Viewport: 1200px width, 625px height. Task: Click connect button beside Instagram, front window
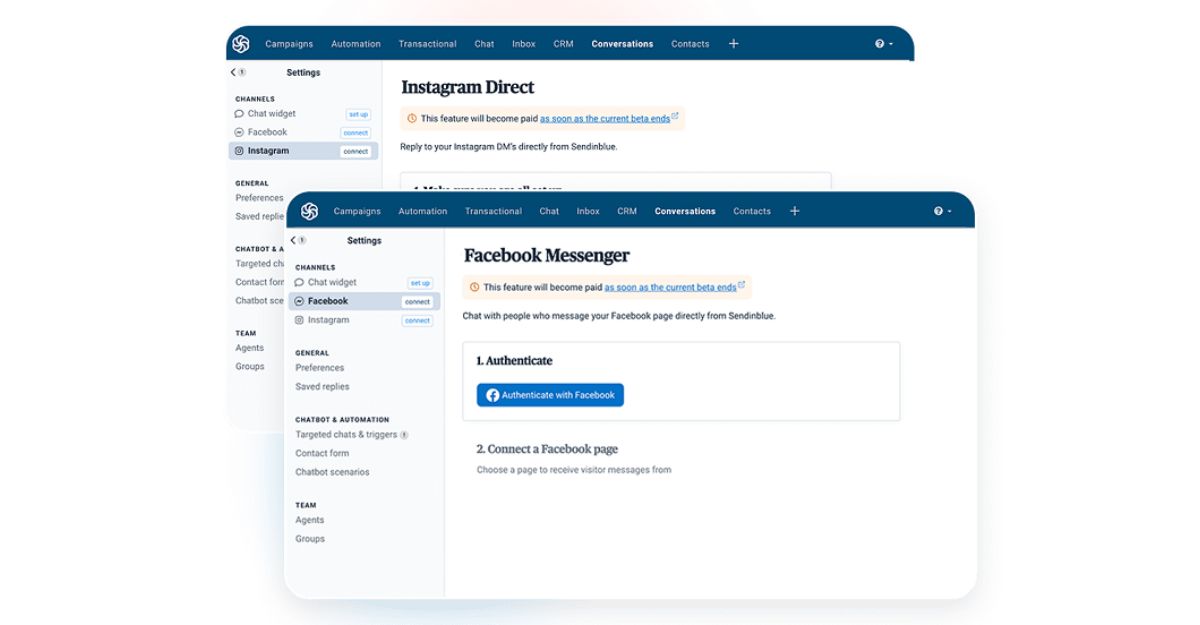click(x=417, y=321)
